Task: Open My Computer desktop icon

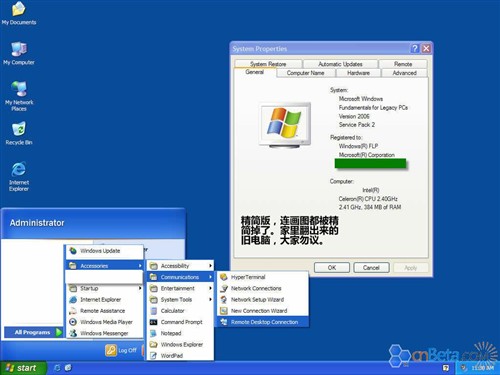Action: (x=19, y=53)
